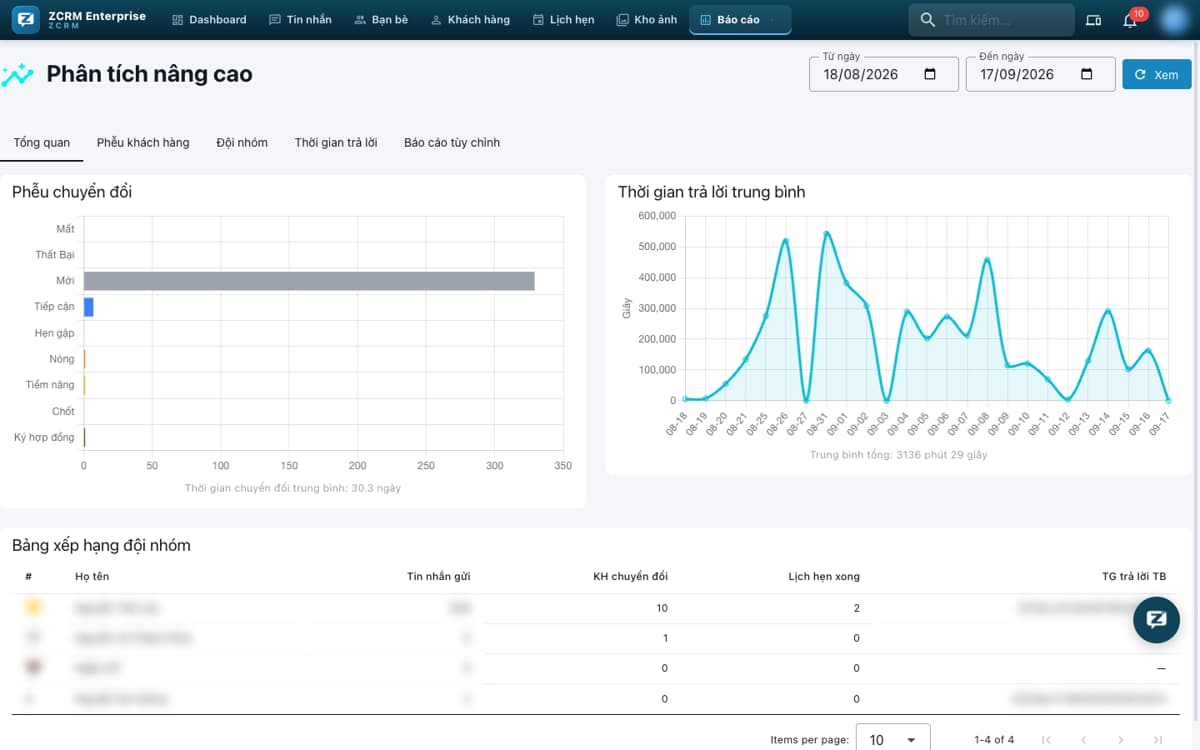Click the KH chuyển đổi value 10 in the ranking table

(662, 608)
